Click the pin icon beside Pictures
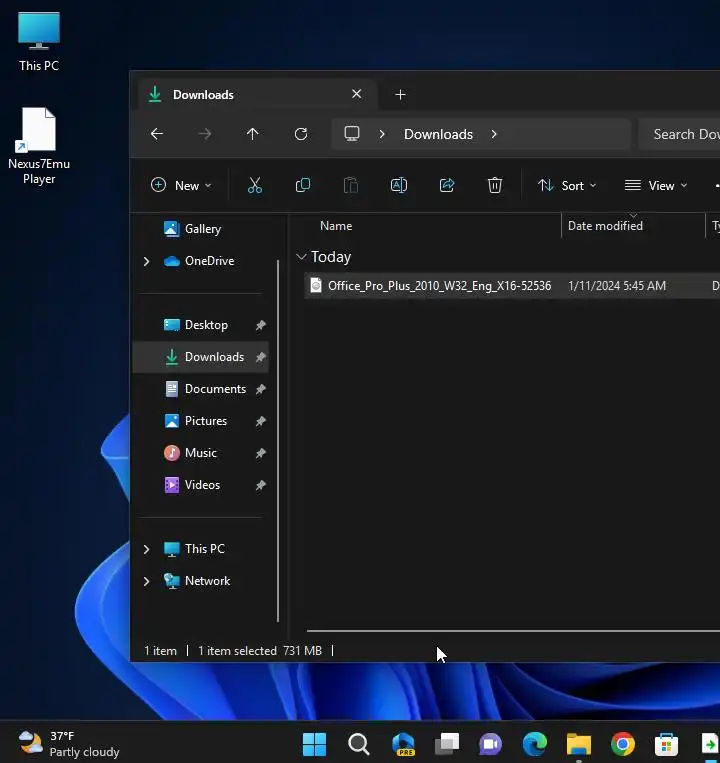The image size is (720, 763). [x=261, y=421]
